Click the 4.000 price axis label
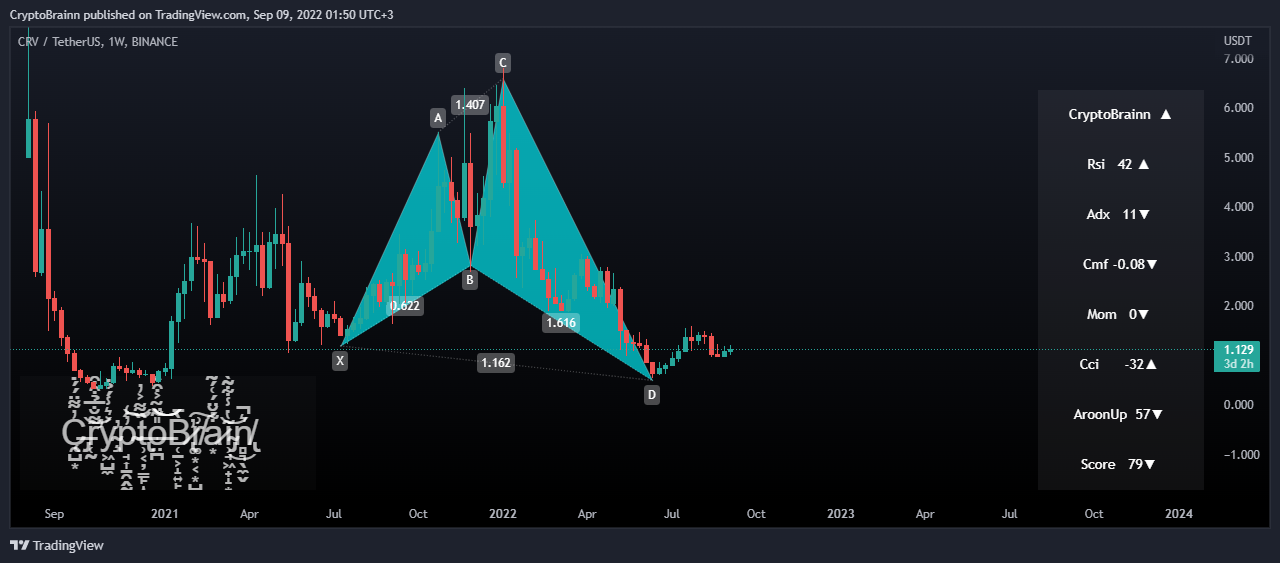 coord(1239,207)
